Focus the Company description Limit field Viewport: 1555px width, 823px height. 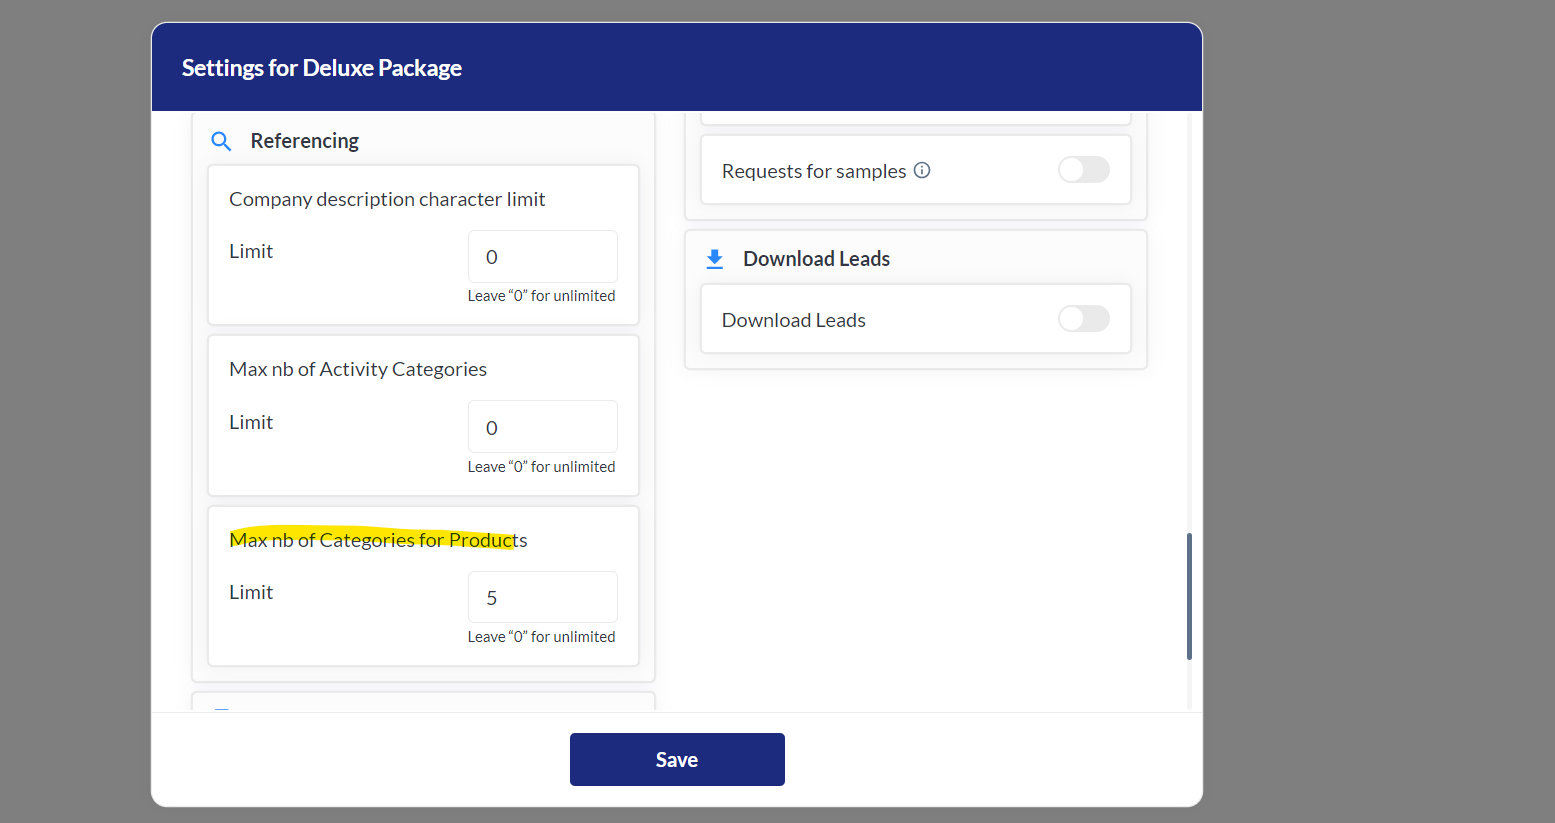[x=542, y=257]
